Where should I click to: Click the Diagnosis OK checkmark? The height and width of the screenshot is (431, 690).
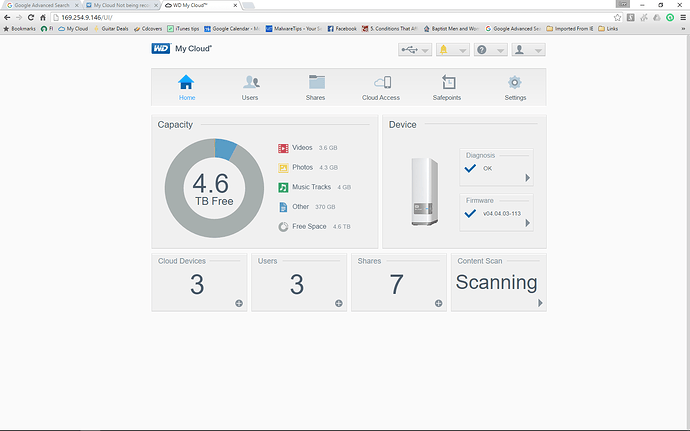(470, 168)
